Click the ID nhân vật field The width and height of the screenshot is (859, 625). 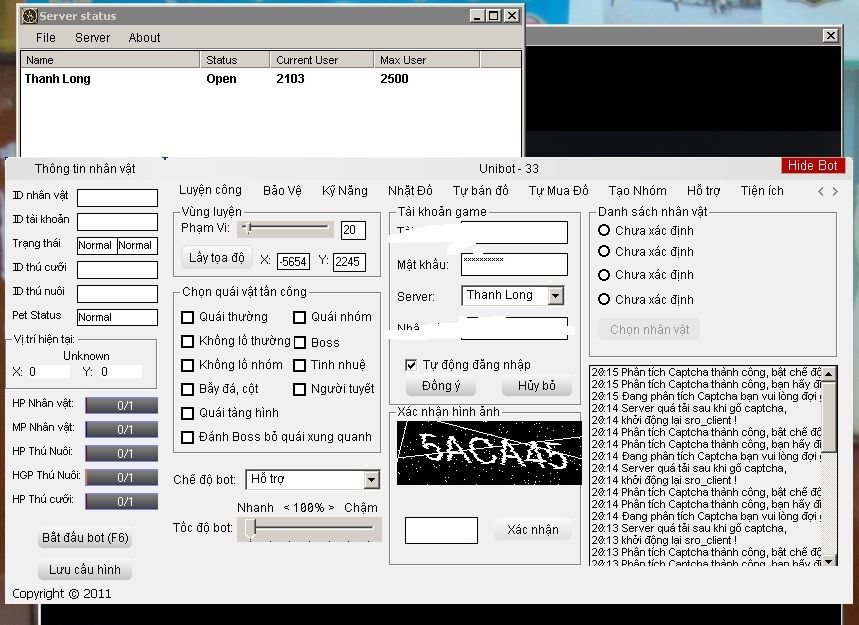click(117, 197)
